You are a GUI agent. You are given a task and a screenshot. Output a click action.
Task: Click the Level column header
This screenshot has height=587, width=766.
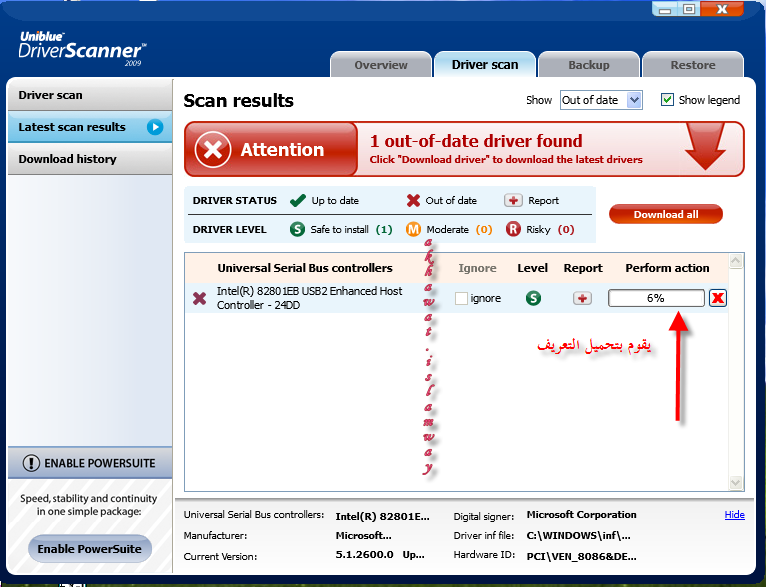pyautogui.click(x=532, y=268)
